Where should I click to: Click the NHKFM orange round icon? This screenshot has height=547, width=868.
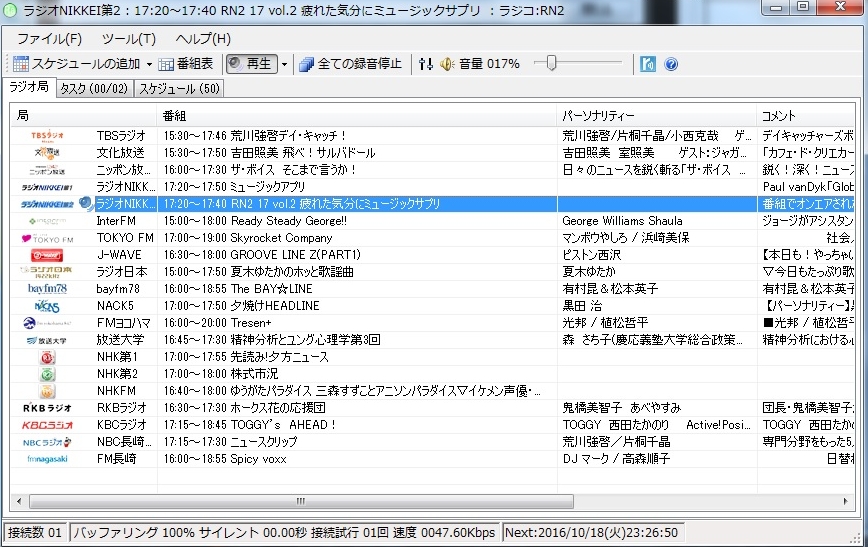coord(47,391)
